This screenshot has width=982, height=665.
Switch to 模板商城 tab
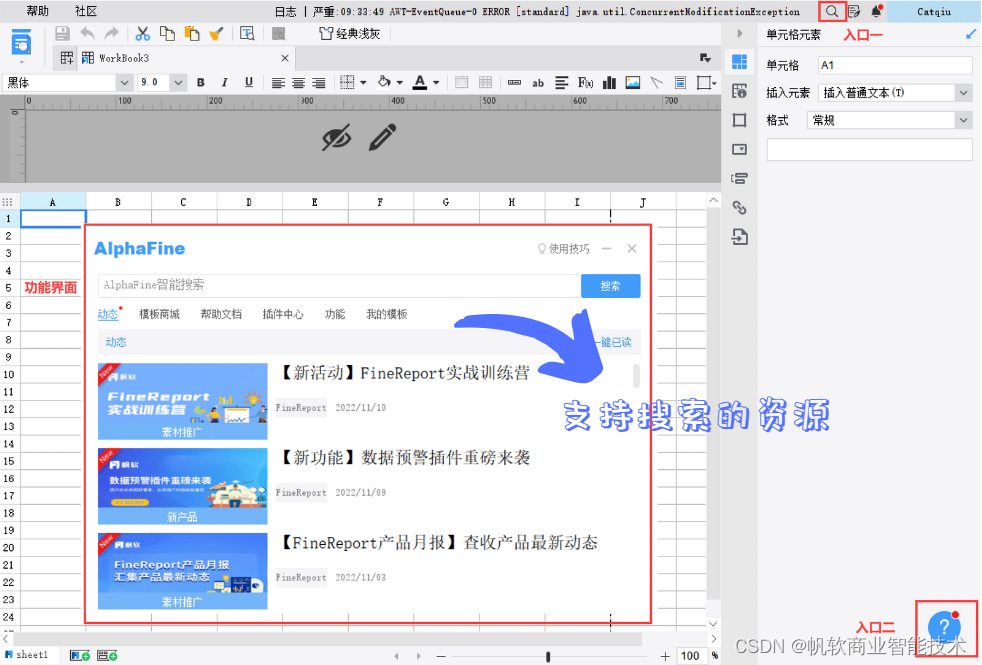159,314
